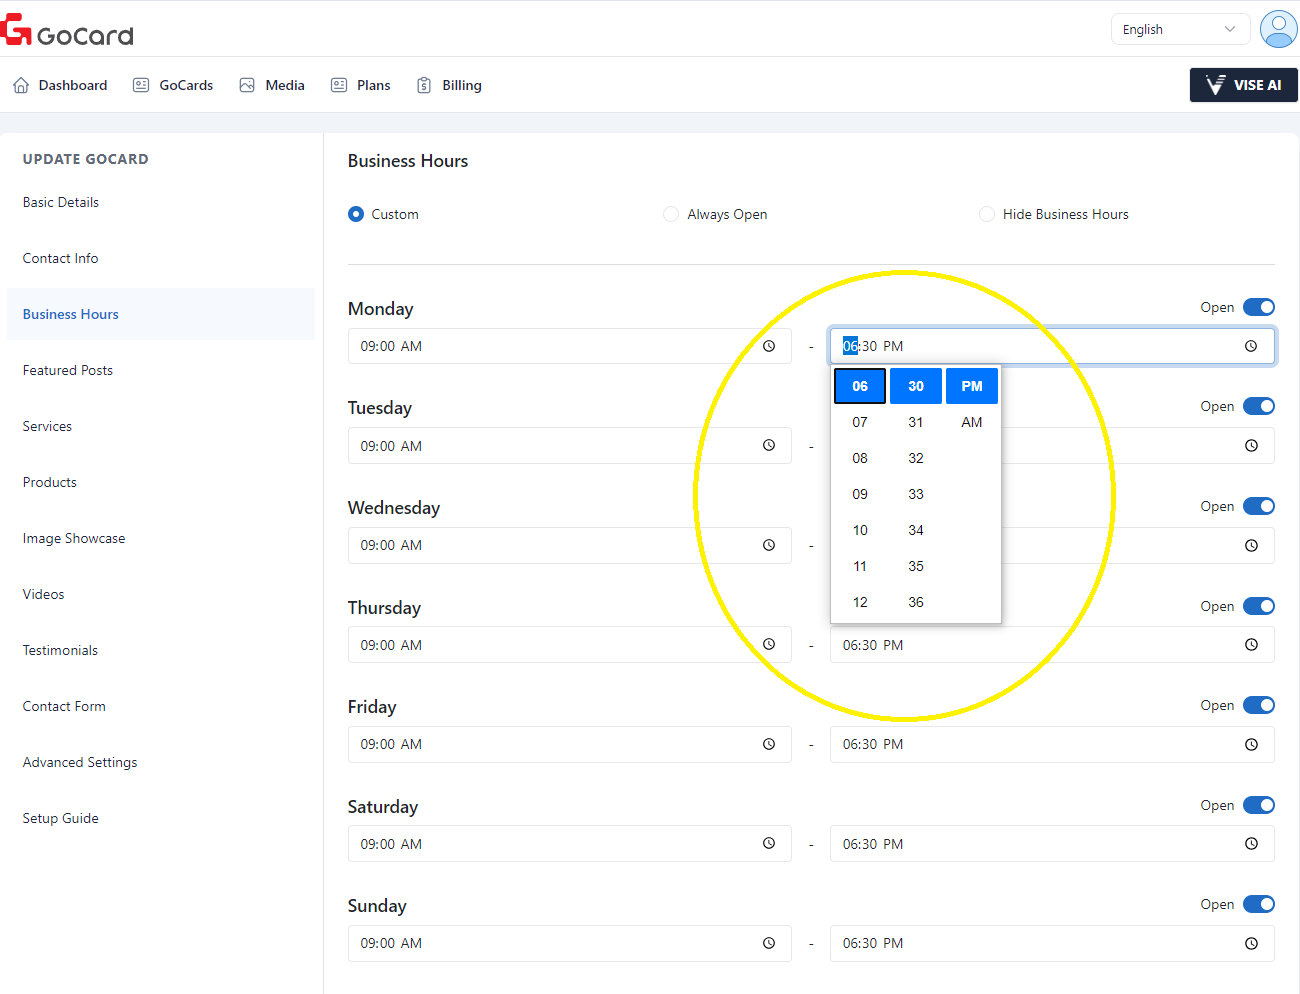Click the clock icon in Monday's opening time
Viewport: 1300px width, 994px height.
(x=769, y=346)
